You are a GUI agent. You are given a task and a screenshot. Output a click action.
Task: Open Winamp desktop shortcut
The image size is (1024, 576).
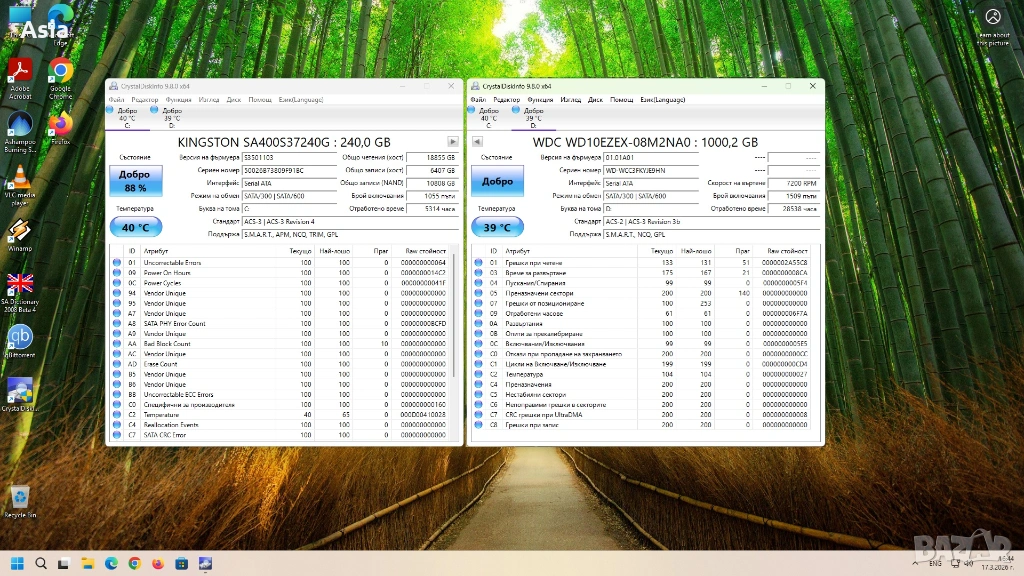click(19, 235)
